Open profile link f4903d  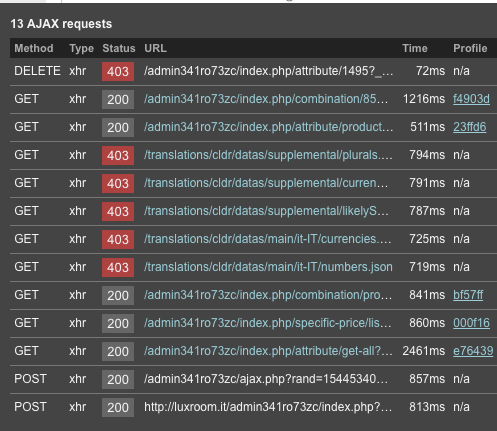click(471, 99)
